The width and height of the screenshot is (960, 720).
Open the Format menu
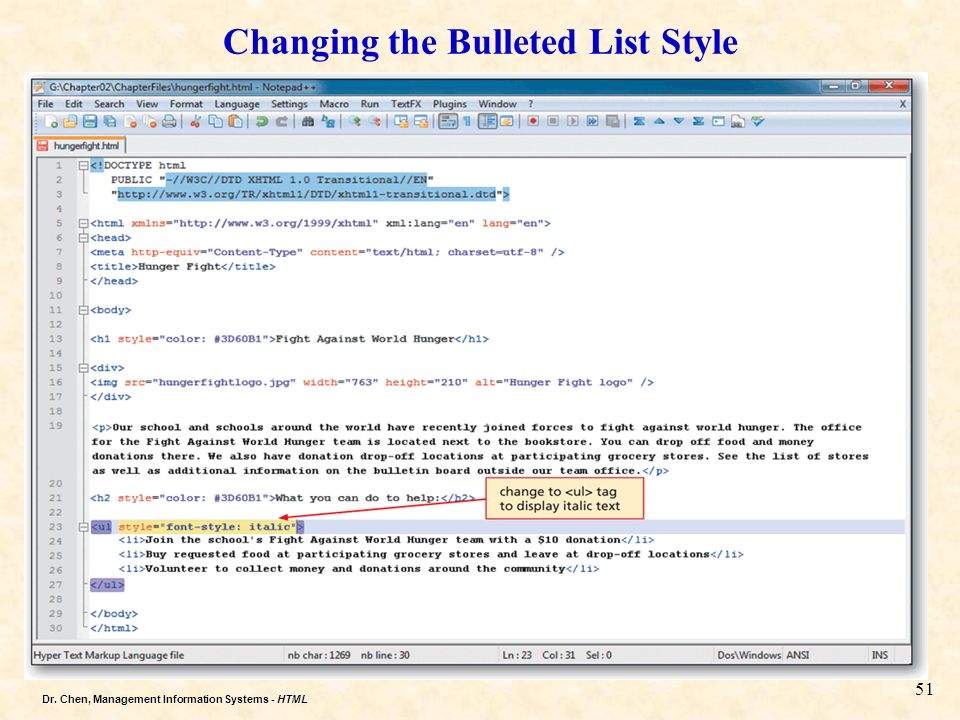click(x=186, y=104)
